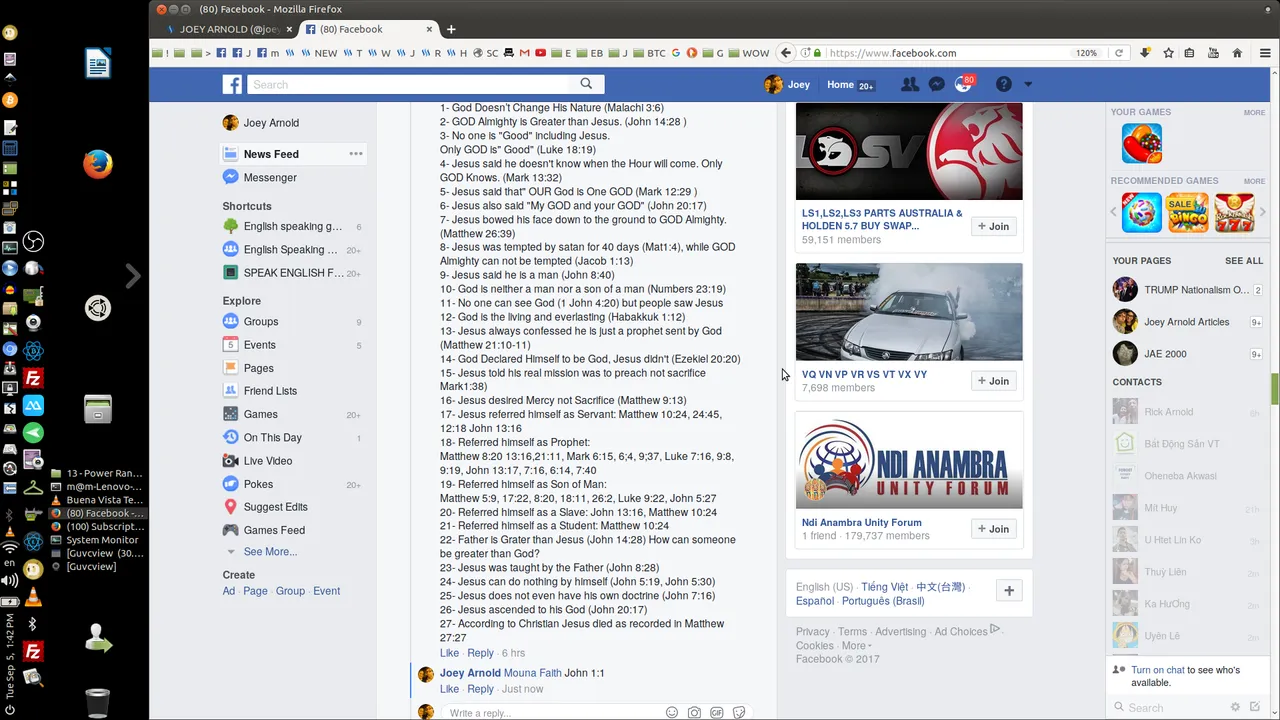Click Create Group link in the sidebar

coord(290,591)
